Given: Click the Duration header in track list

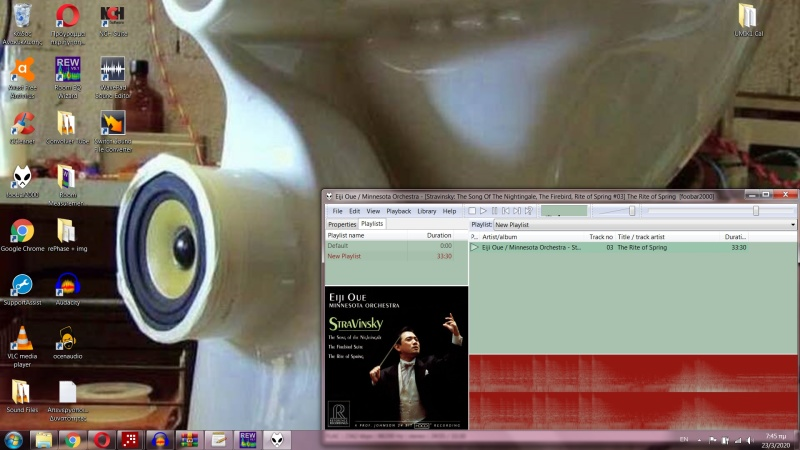Looking at the screenshot, I should tap(735, 237).
